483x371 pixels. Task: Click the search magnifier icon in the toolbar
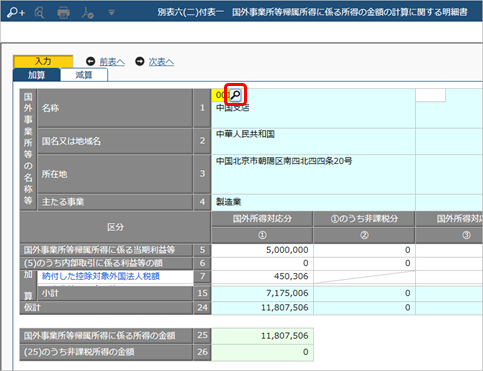pyautogui.click(x=39, y=13)
